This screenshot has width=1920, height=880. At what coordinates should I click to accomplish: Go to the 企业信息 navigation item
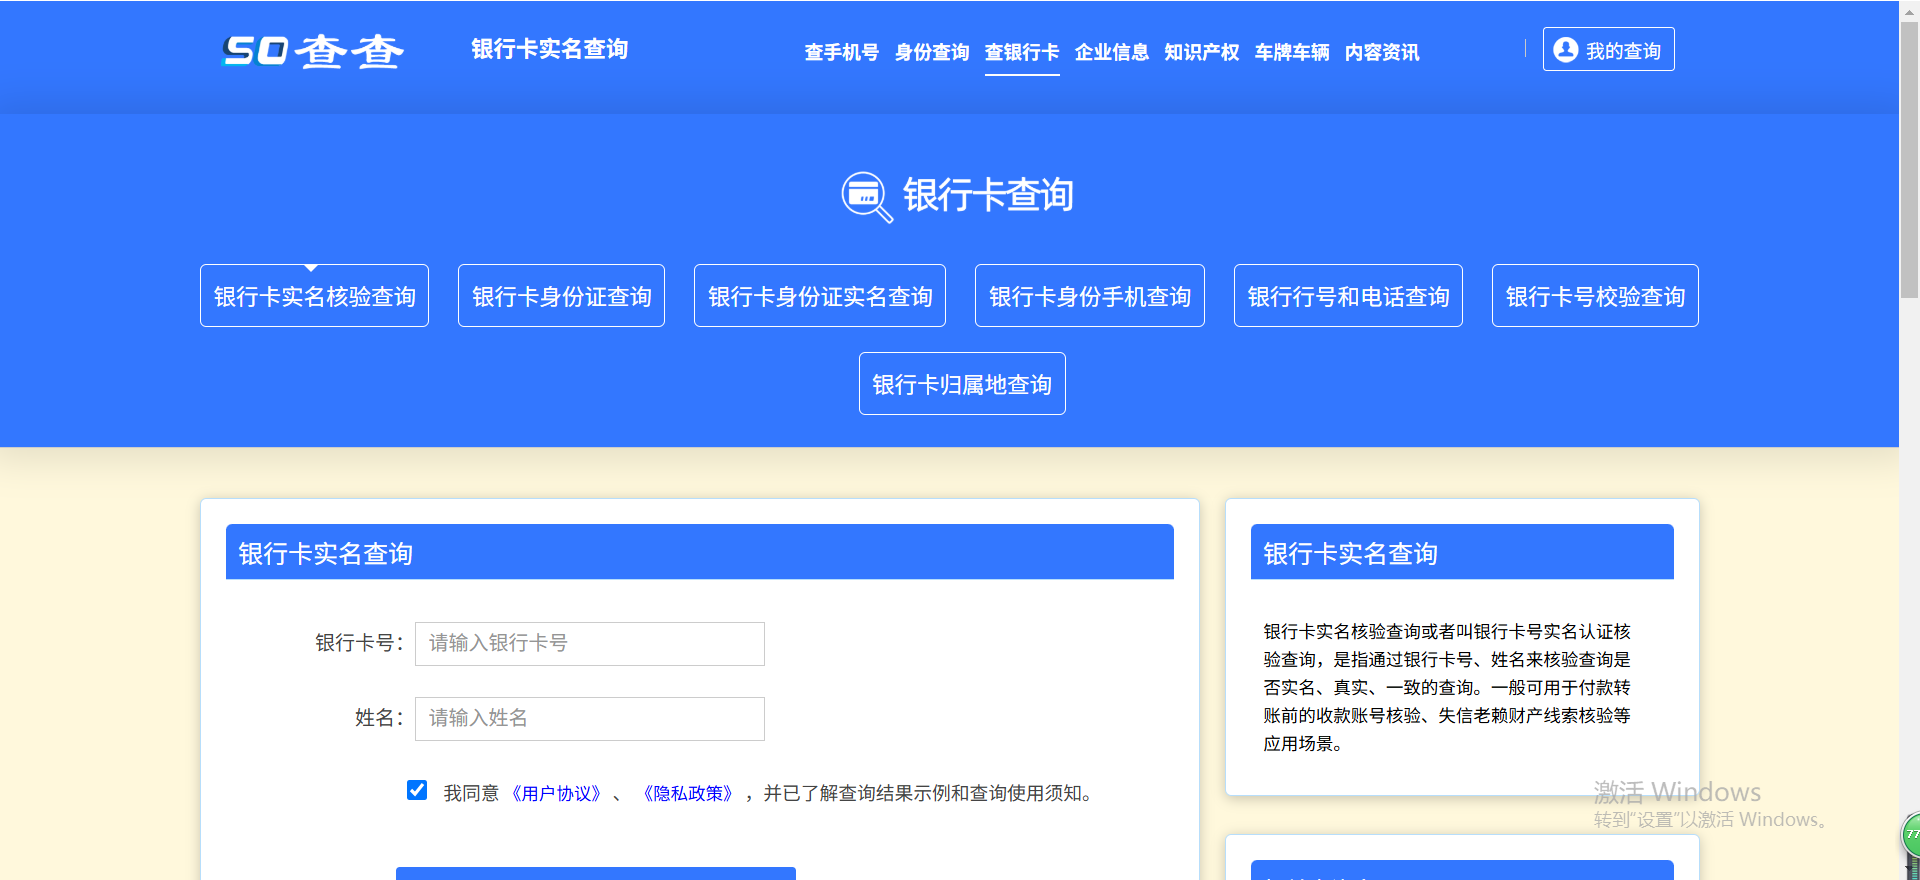click(x=1111, y=52)
